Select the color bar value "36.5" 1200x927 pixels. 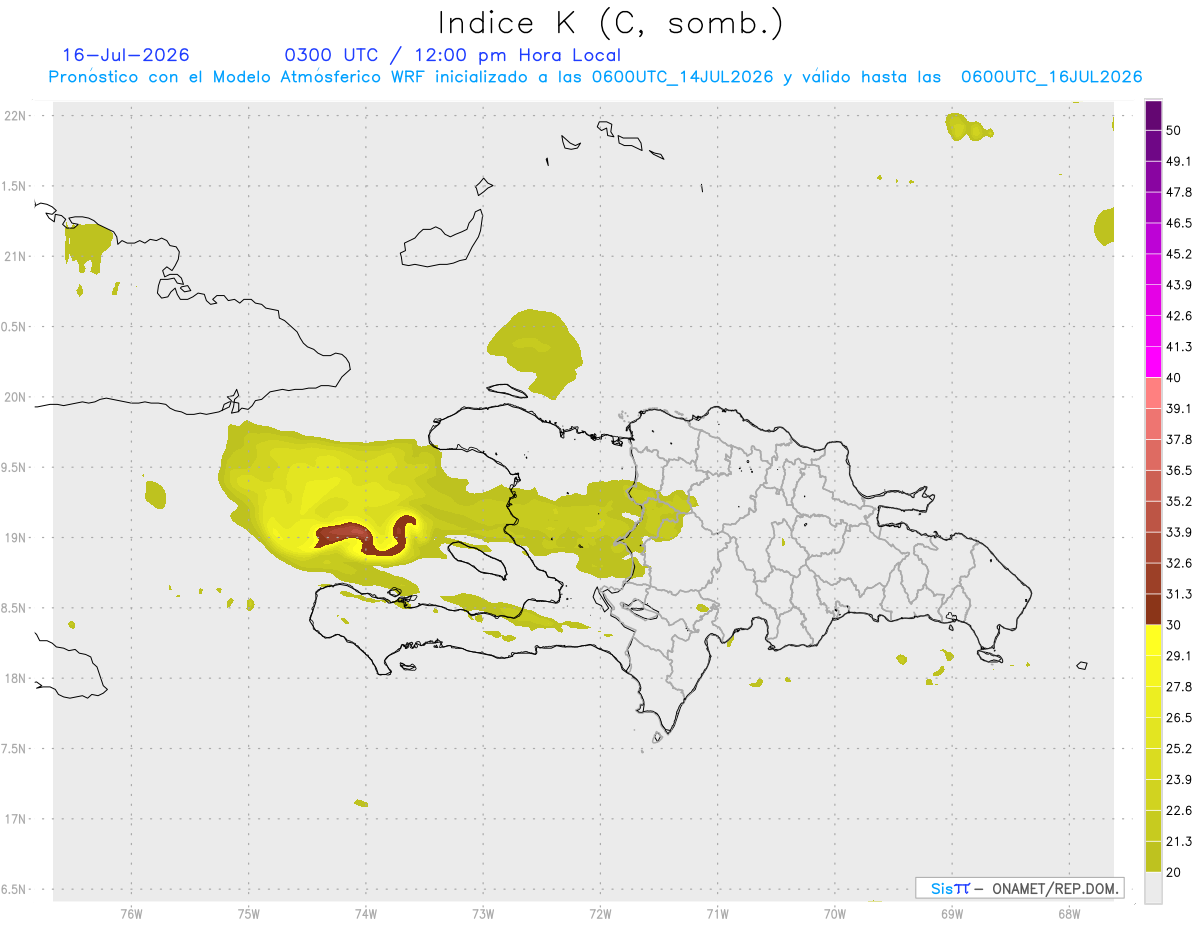[x=1179, y=471]
